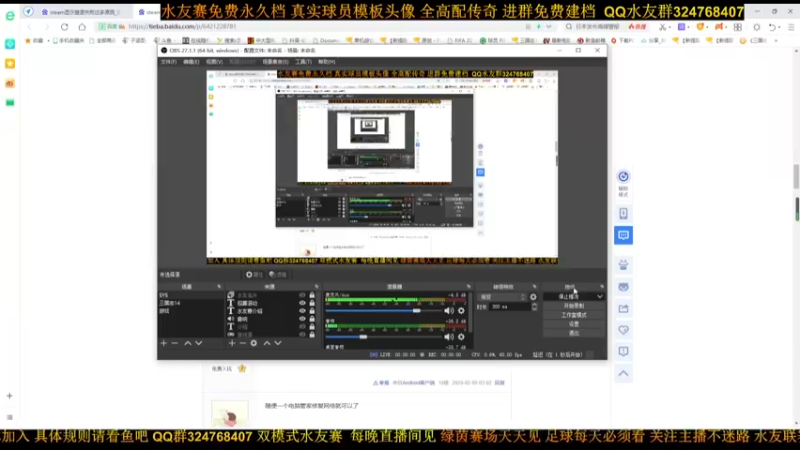Move the selected source up

tap(267, 343)
